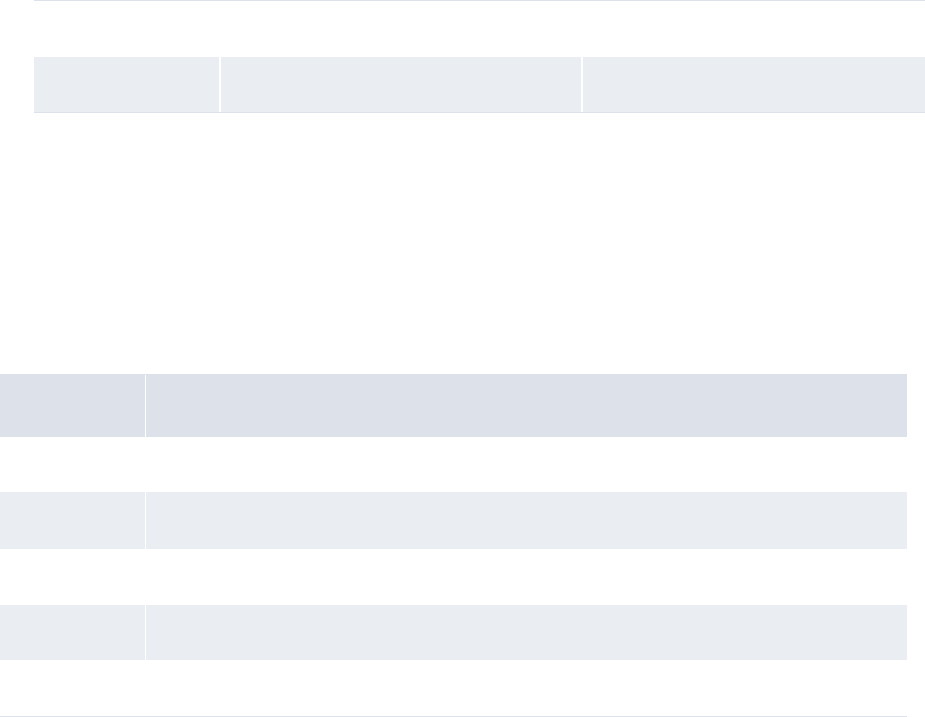Click column divider between top table's right cells

click(x=581, y=84)
